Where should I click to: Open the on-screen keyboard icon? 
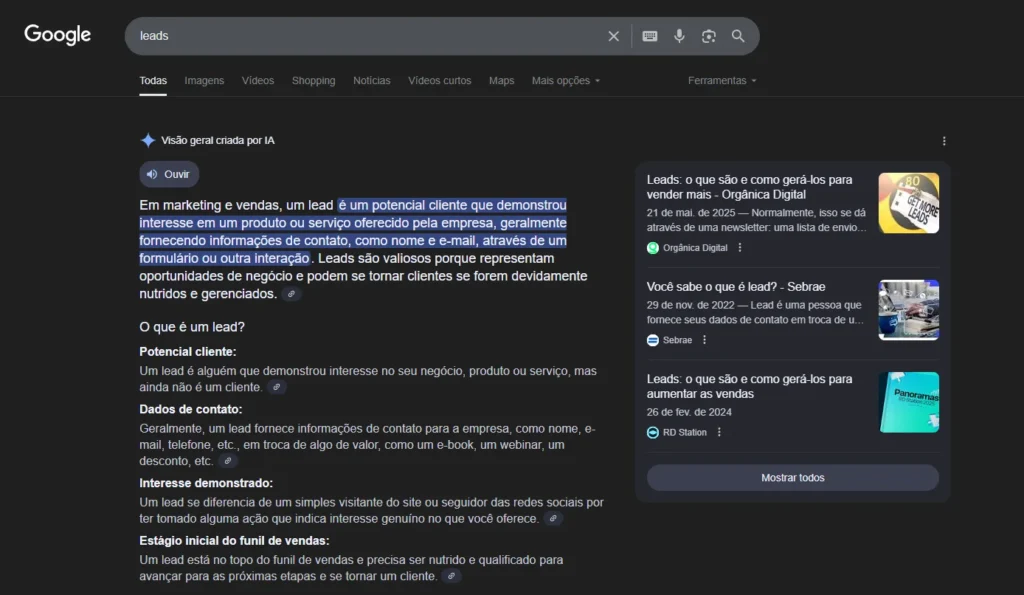[x=649, y=36]
